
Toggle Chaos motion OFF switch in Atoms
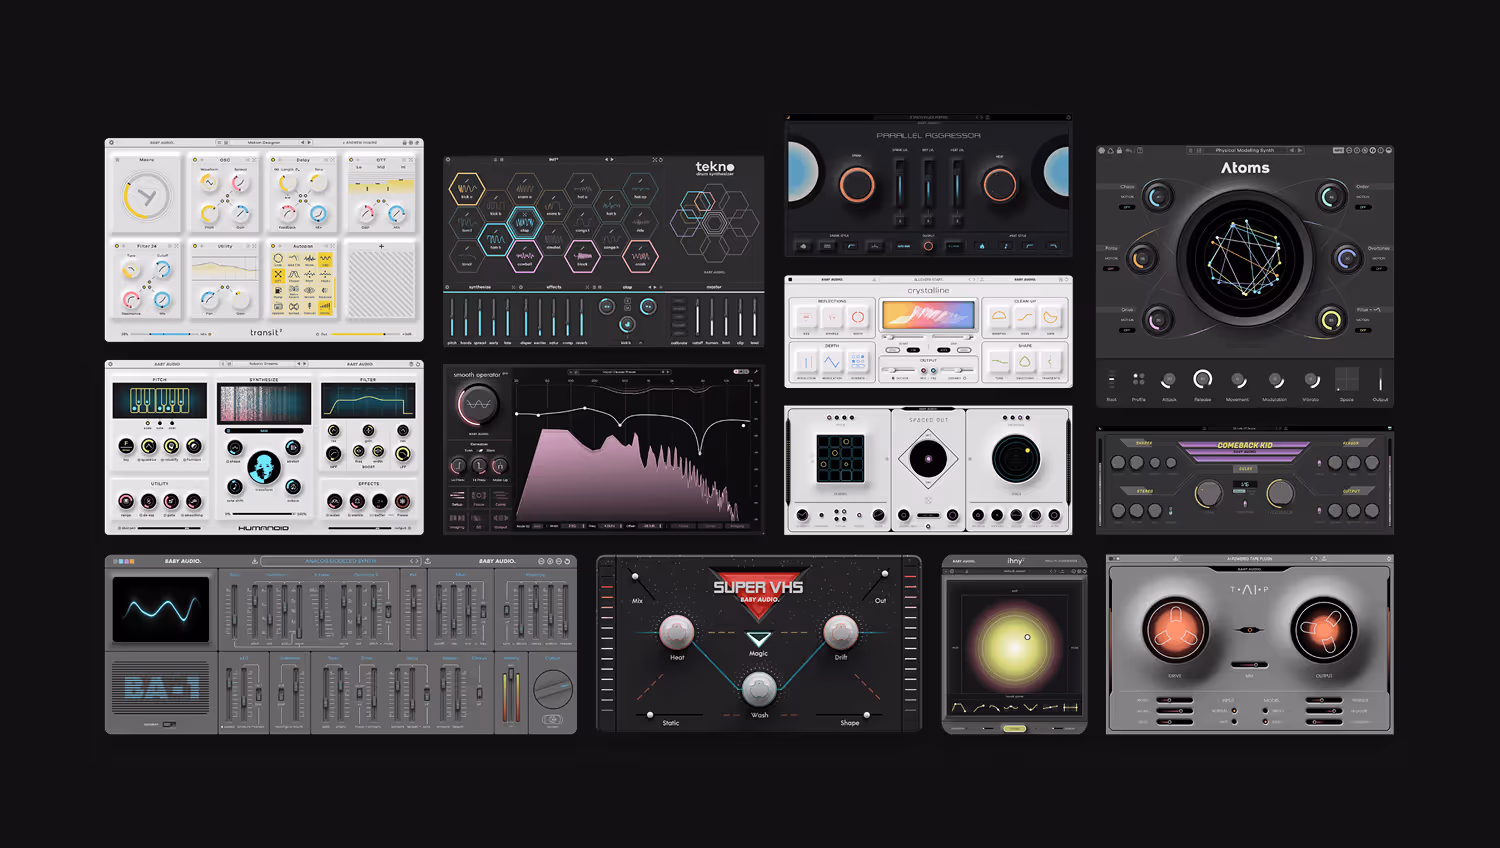1127,207
